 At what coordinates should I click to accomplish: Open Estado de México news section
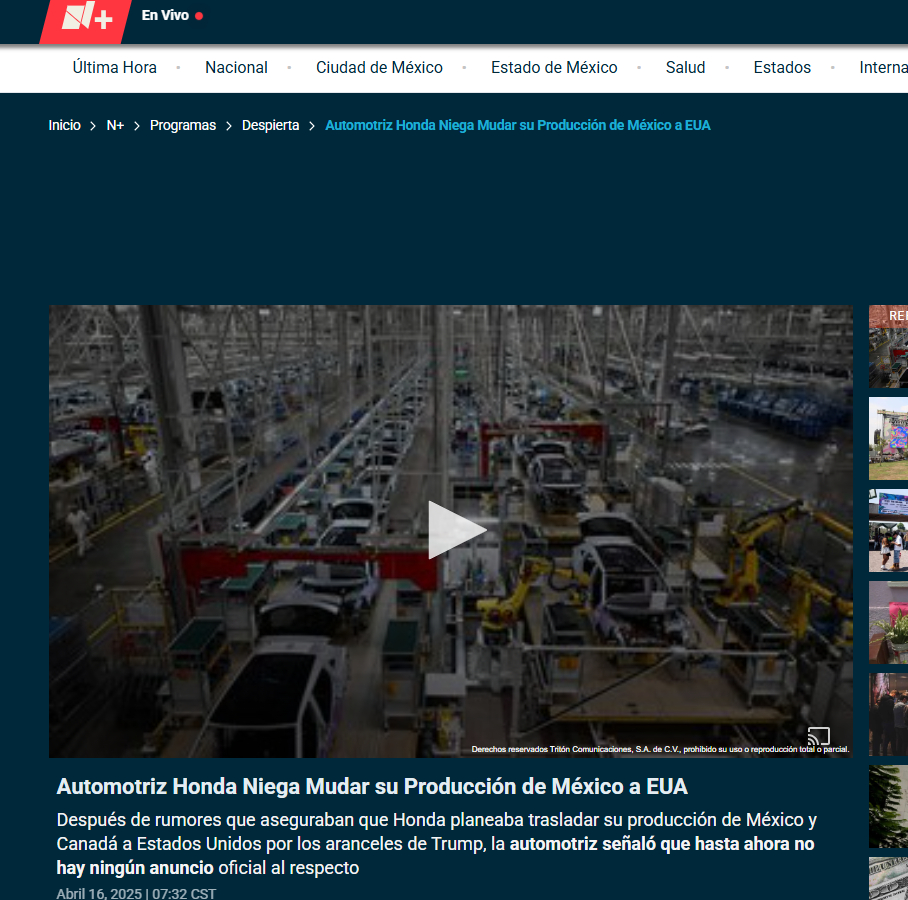coord(554,68)
